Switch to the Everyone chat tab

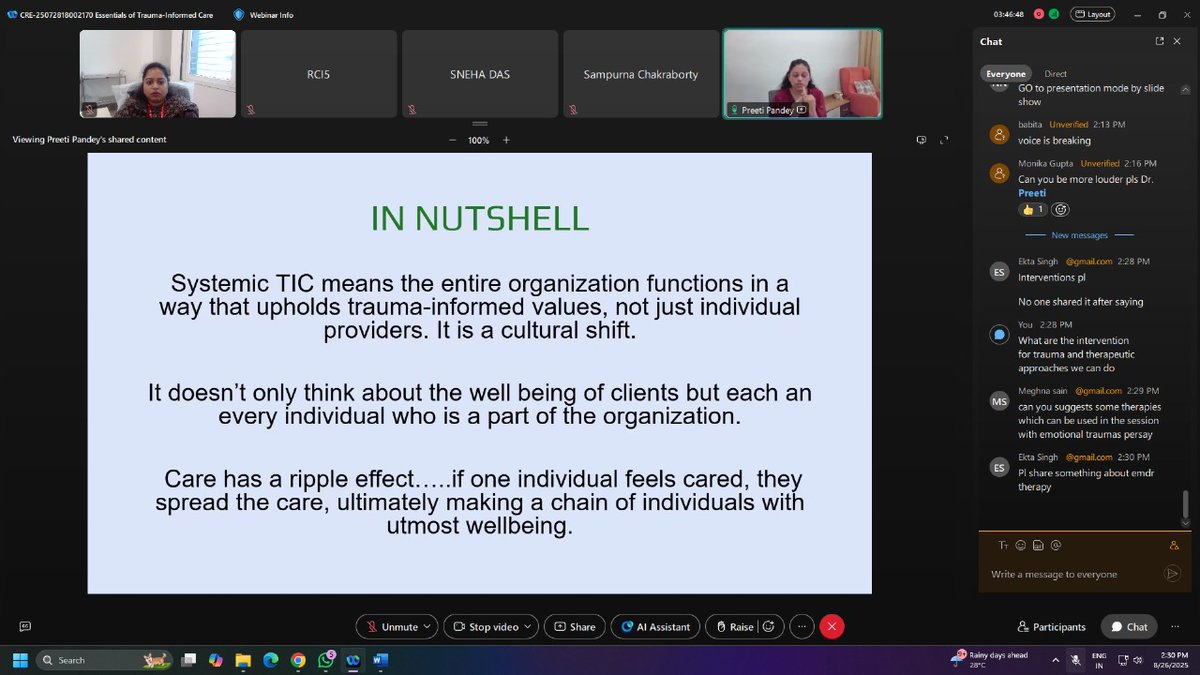pyautogui.click(x=1006, y=74)
